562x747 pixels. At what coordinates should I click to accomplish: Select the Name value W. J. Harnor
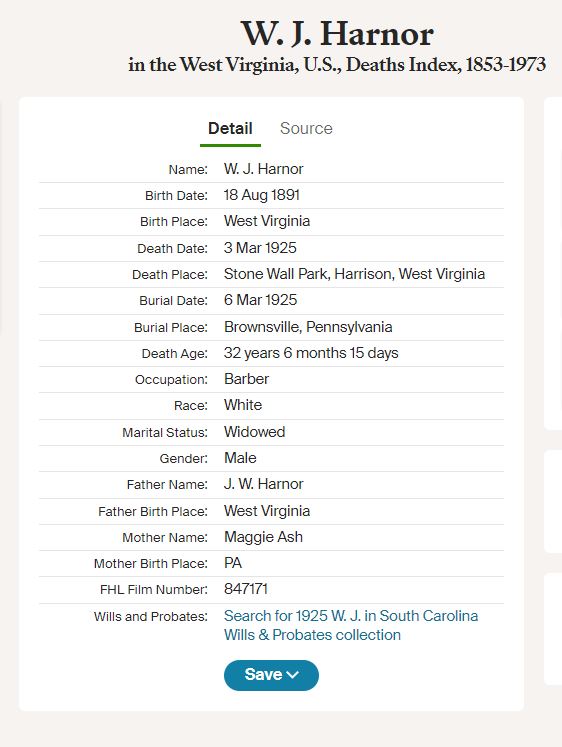click(263, 169)
